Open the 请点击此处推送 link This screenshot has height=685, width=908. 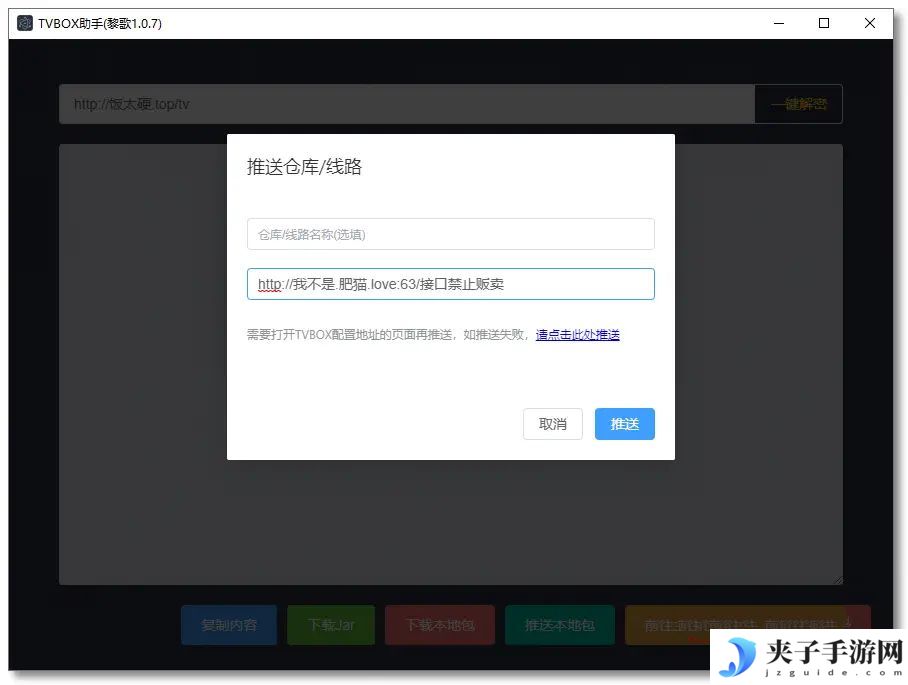[x=577, y=335]
